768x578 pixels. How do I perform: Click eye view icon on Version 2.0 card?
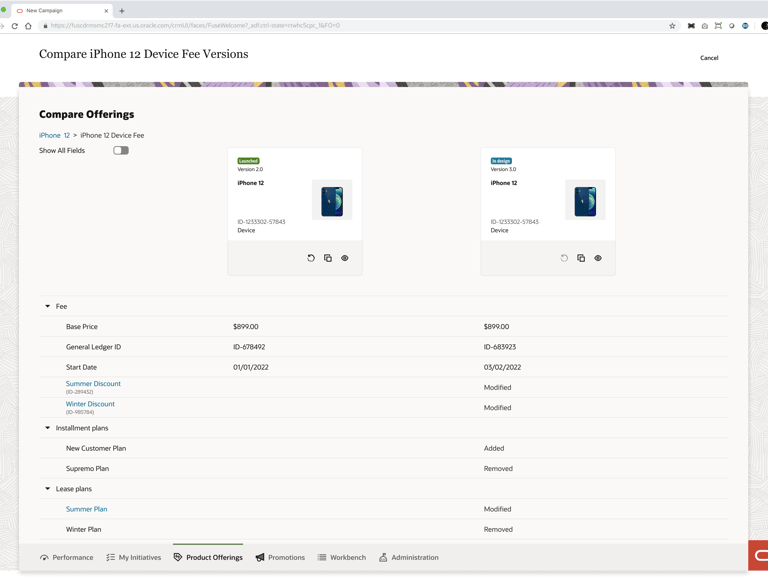(x=345, y=258)
